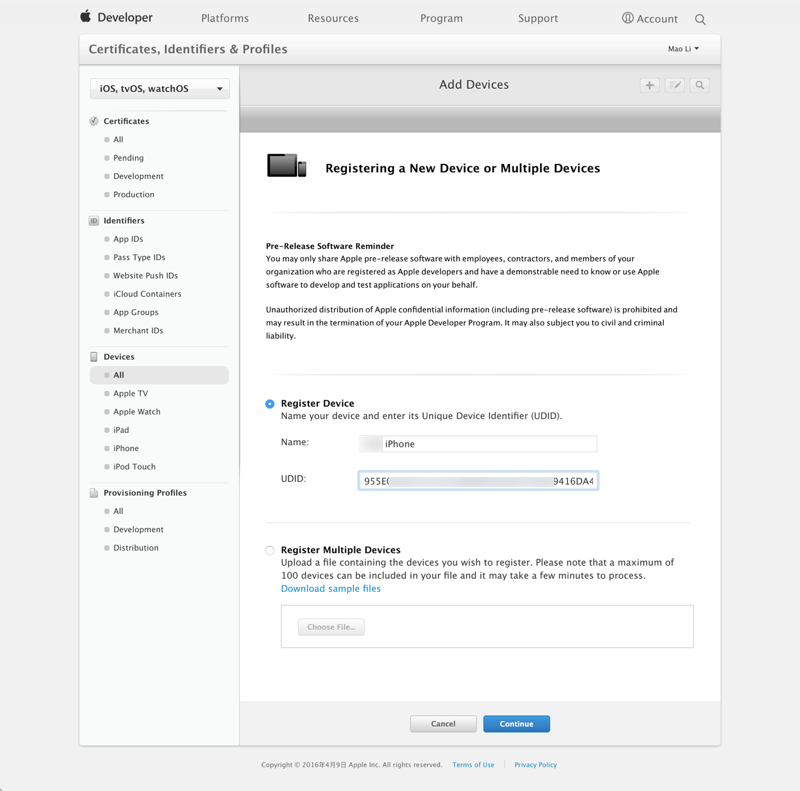
Task: Click the Devices heading in sidebar
Action: [x=119, y=357]
